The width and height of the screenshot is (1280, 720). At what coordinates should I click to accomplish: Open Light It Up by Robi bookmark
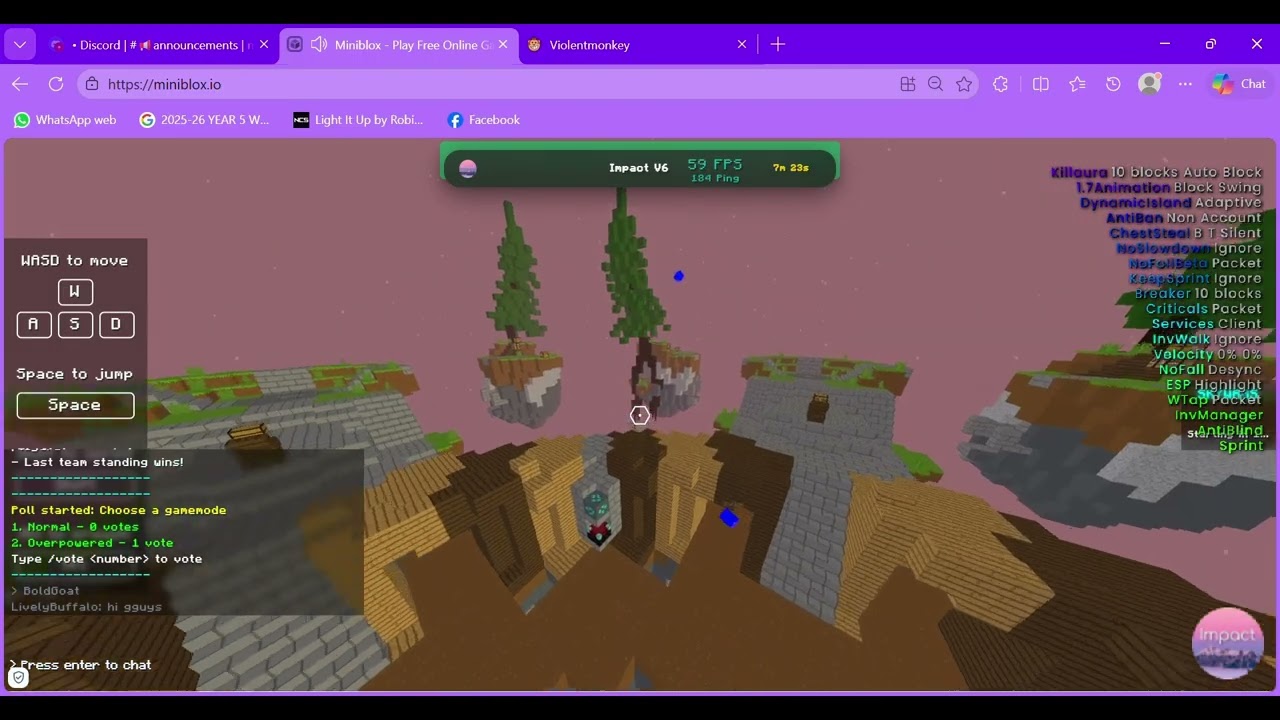358,120
